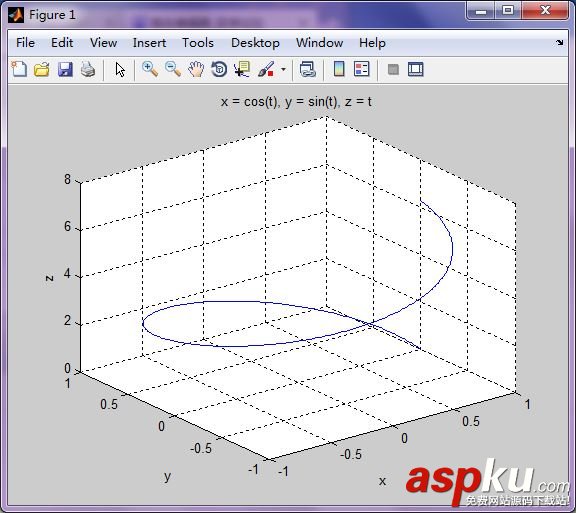Click the MATLAB logo in title bar
576x513 pixels.
pyautogui.click(x=16, y=15)
